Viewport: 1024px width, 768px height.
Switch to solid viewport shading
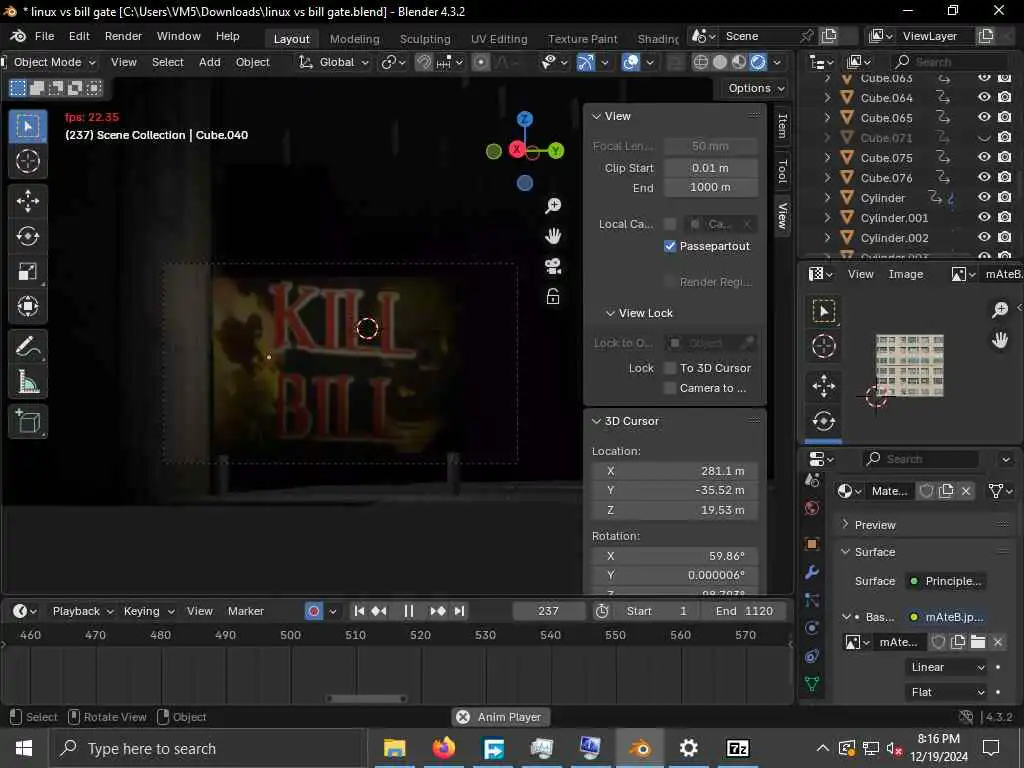[720, 62]
